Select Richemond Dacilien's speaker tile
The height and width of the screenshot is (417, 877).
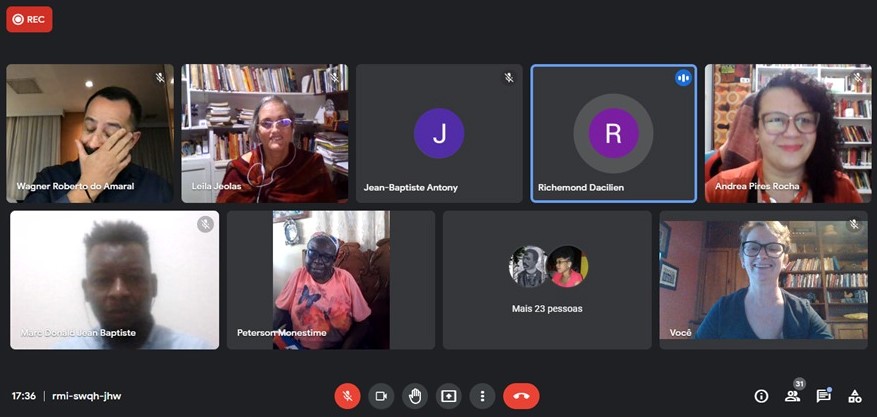coord(613,134)
